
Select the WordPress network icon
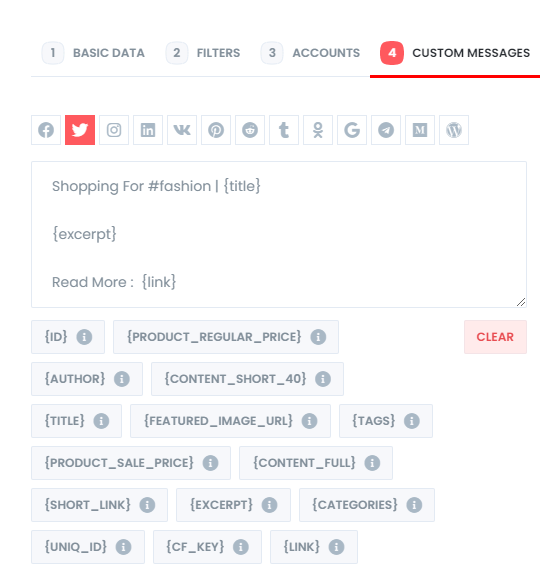pos(454,130)
